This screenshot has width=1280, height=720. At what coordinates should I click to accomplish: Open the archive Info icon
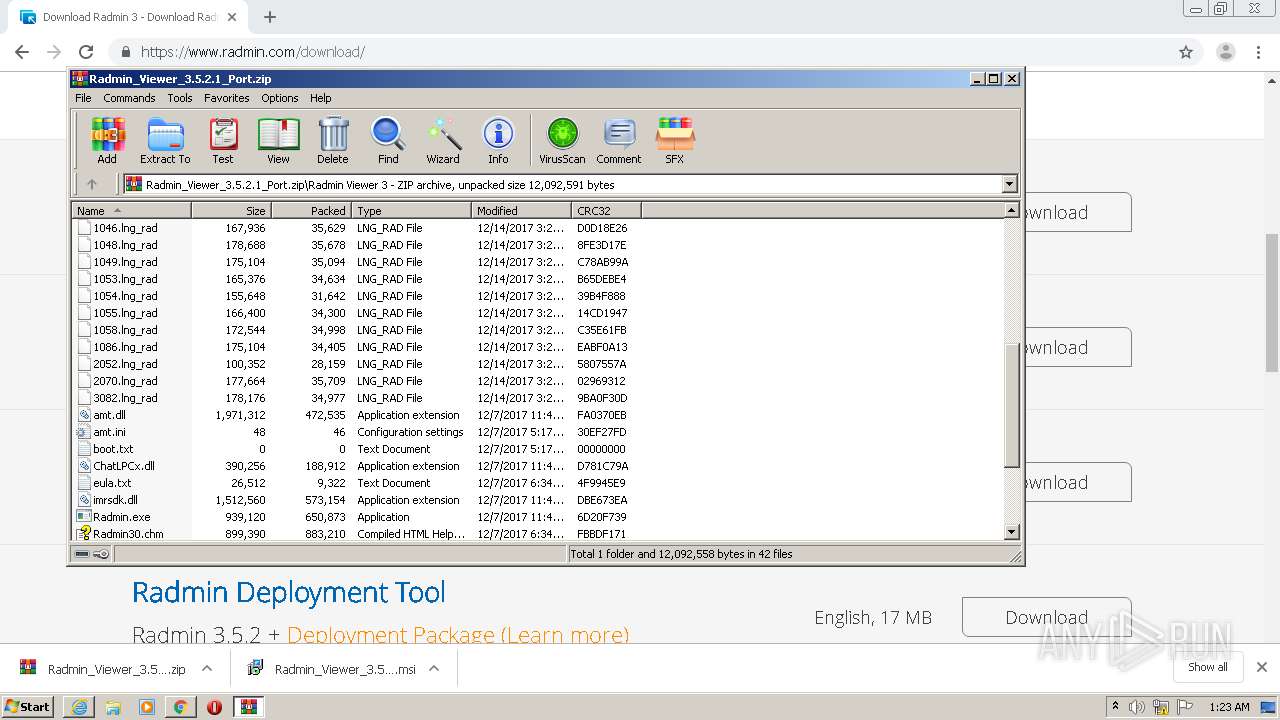point(498,140)
